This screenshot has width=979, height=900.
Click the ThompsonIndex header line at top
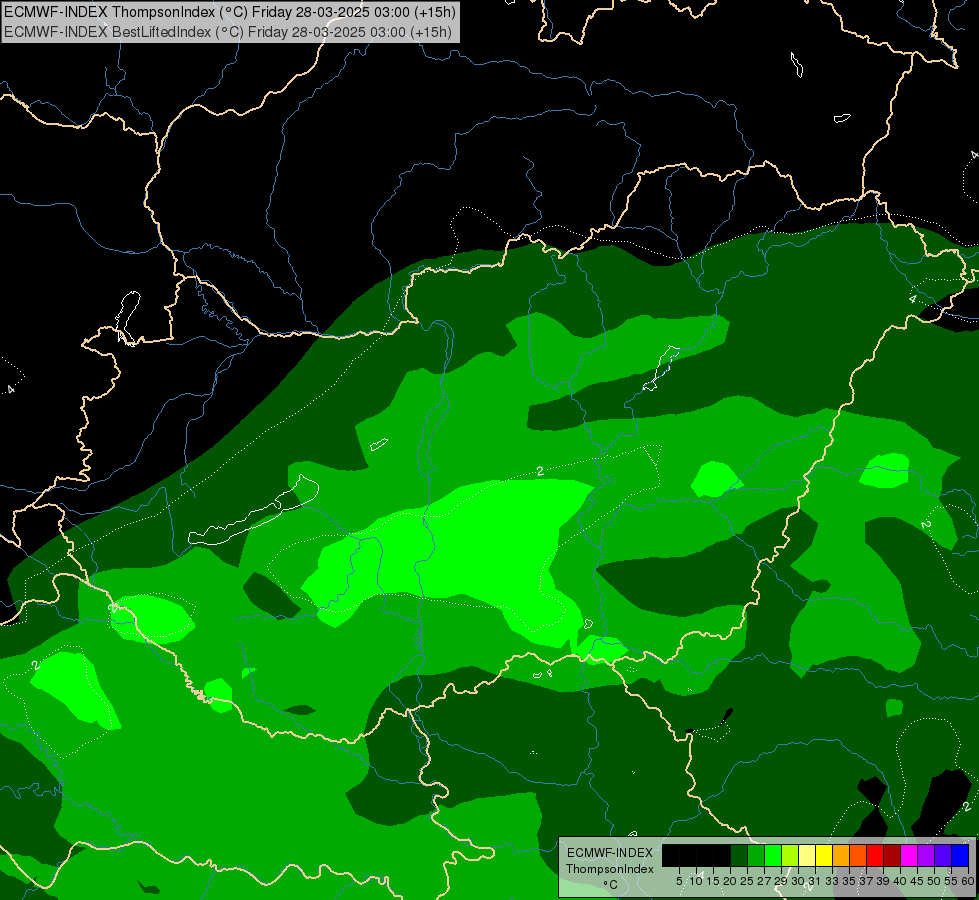pyautogui.click(x=230, y=12)
